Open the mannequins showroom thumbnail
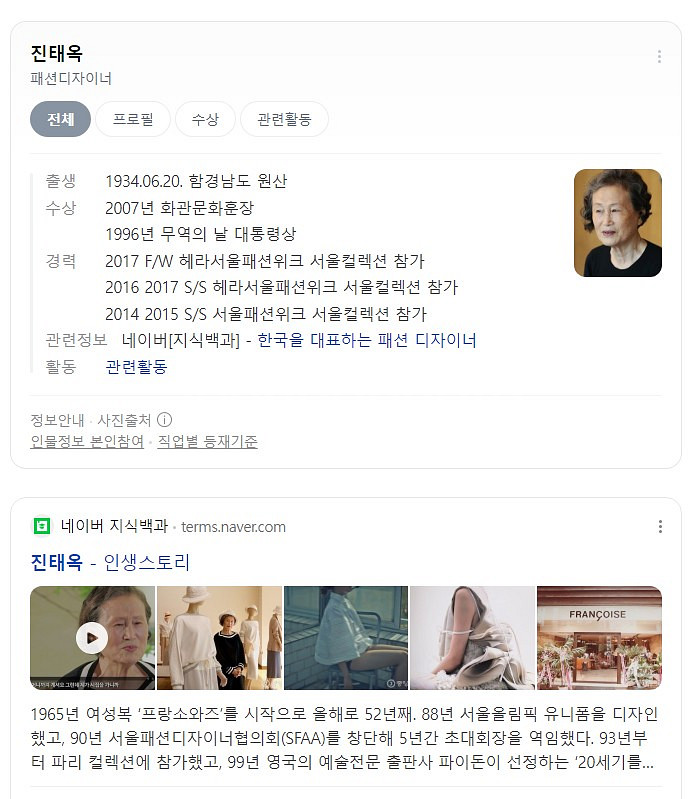This screenshot has width=690, height=799. 219,637
